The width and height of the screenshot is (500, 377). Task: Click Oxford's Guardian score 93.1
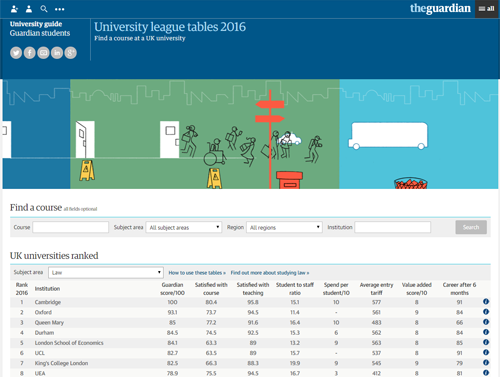[172, 312]
